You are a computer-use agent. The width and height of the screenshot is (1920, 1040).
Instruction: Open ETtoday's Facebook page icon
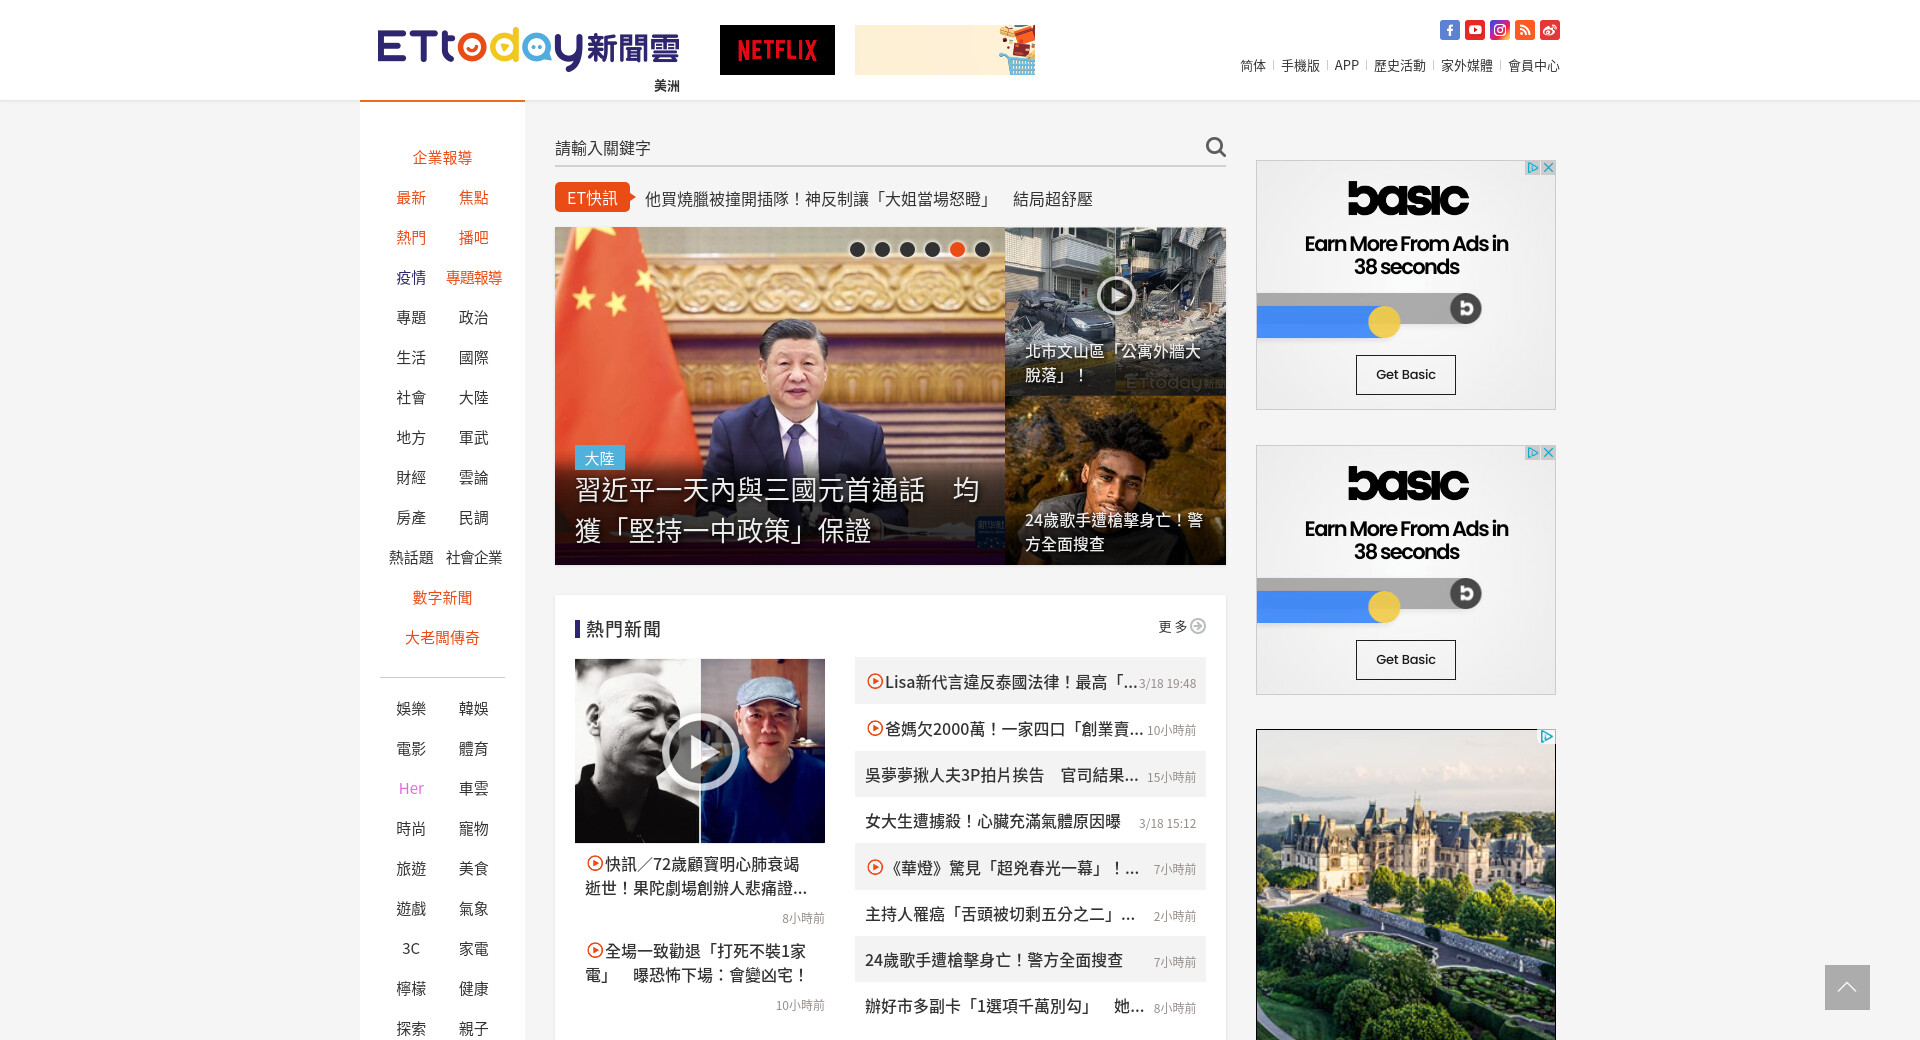[x=1449, y=30]
